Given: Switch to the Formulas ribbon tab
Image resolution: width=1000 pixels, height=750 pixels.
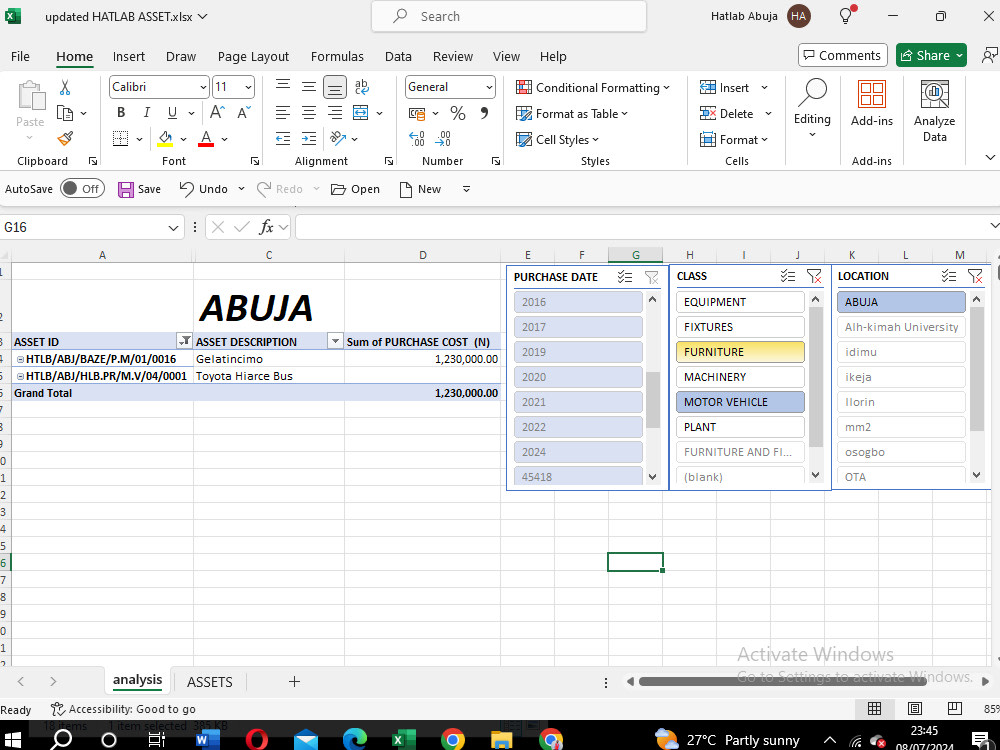Looking at the screenshot, I should point(337,56).
